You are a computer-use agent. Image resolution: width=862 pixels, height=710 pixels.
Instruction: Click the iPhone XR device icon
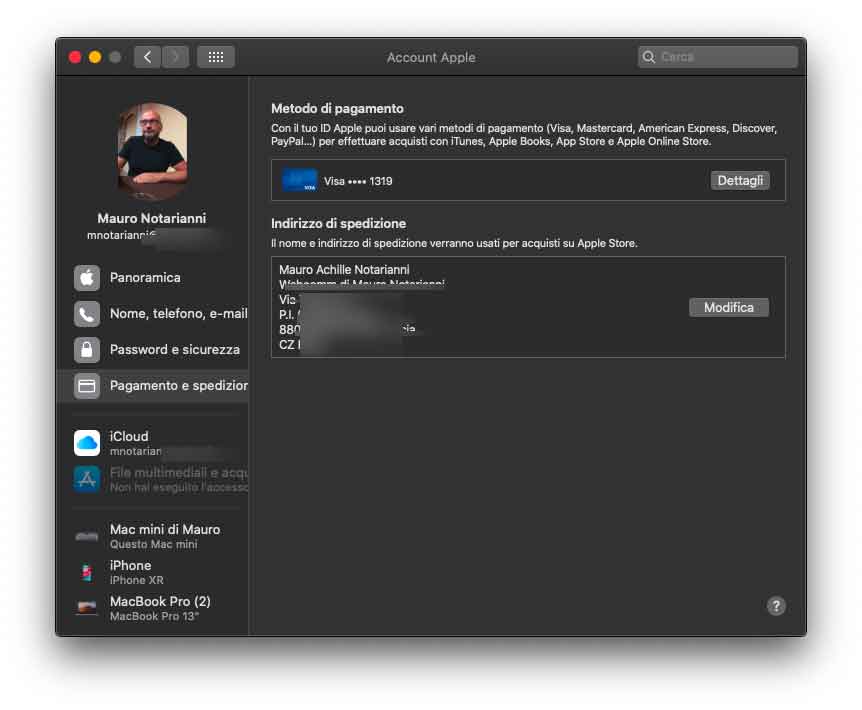87,572
